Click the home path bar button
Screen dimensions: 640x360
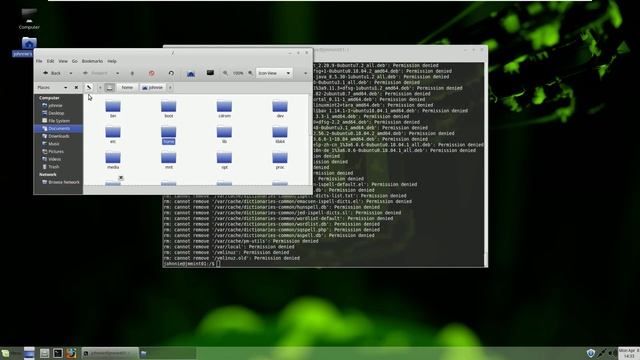coord(127,87)
